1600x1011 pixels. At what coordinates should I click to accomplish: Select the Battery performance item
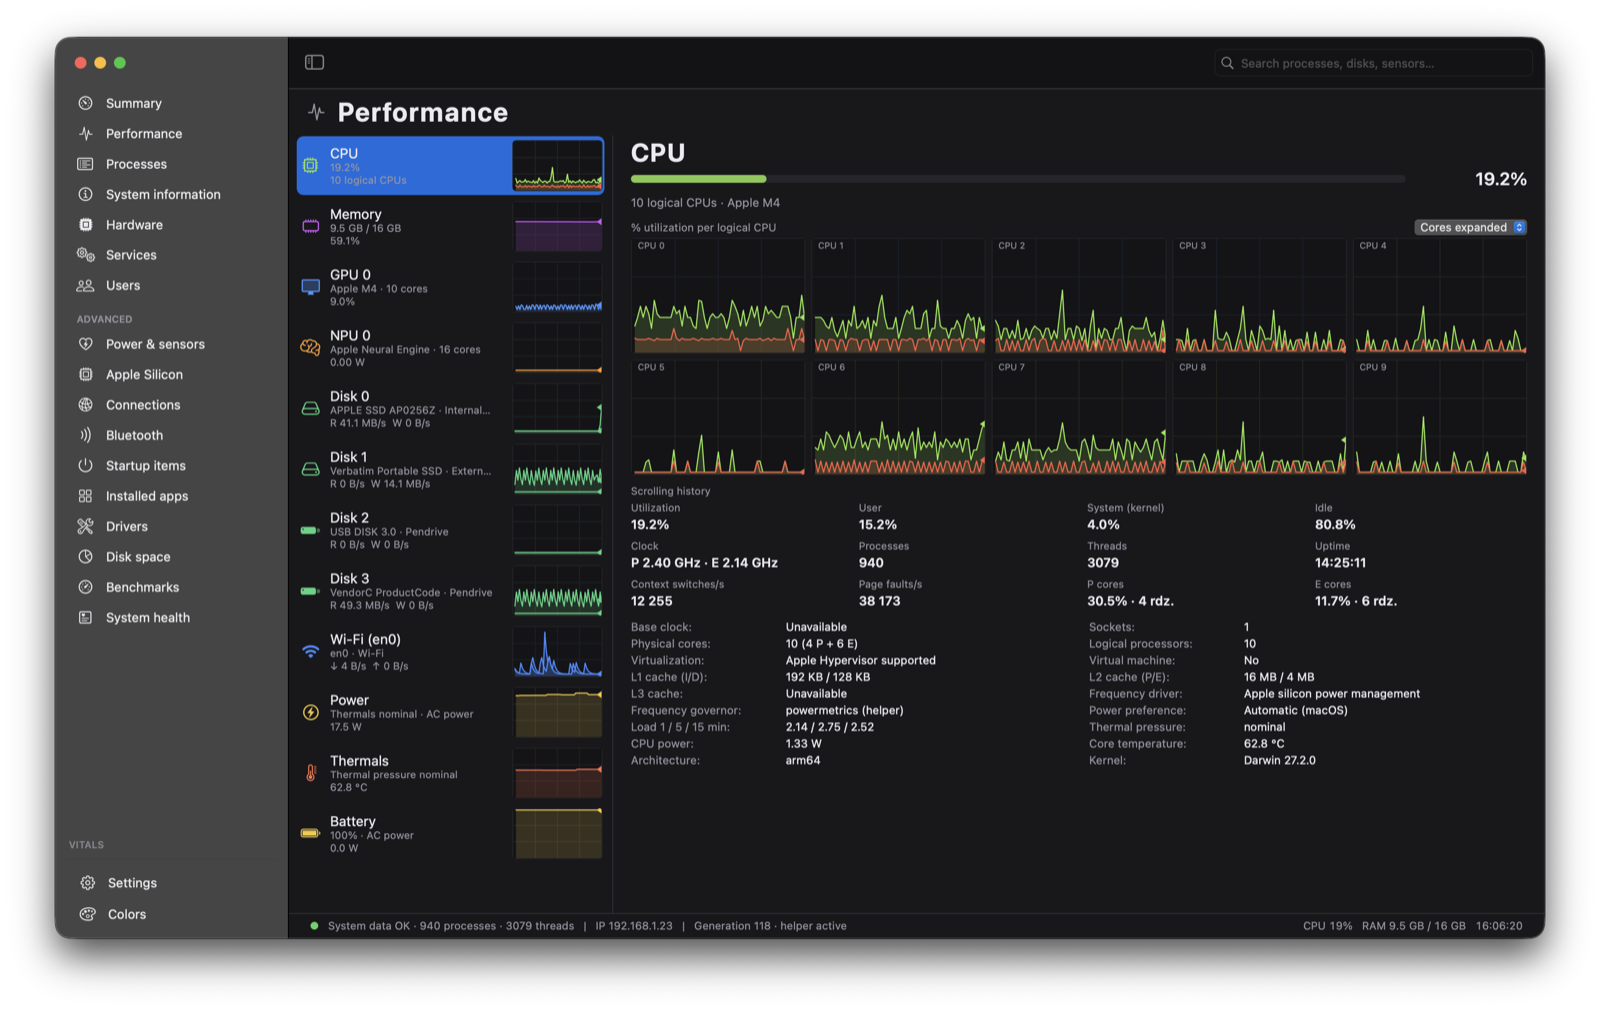451,835
